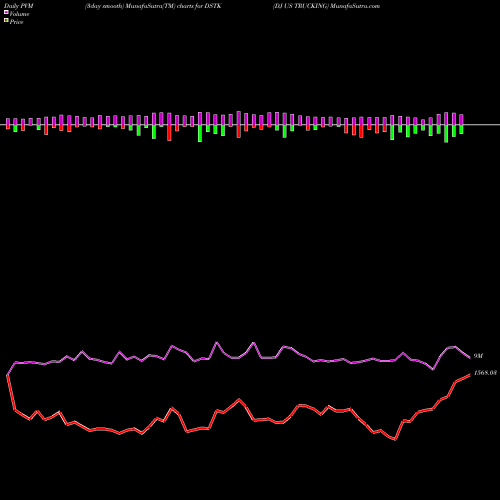Screen dimensions: 500x500
Task: Click the Volume legend label
Action: (x=19, y=14)
